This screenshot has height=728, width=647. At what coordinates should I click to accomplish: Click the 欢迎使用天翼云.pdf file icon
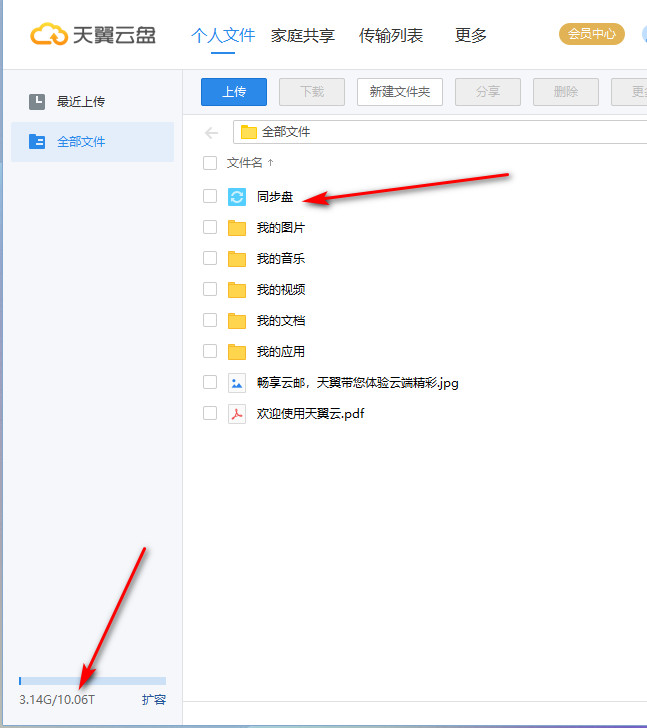point(237,414)
